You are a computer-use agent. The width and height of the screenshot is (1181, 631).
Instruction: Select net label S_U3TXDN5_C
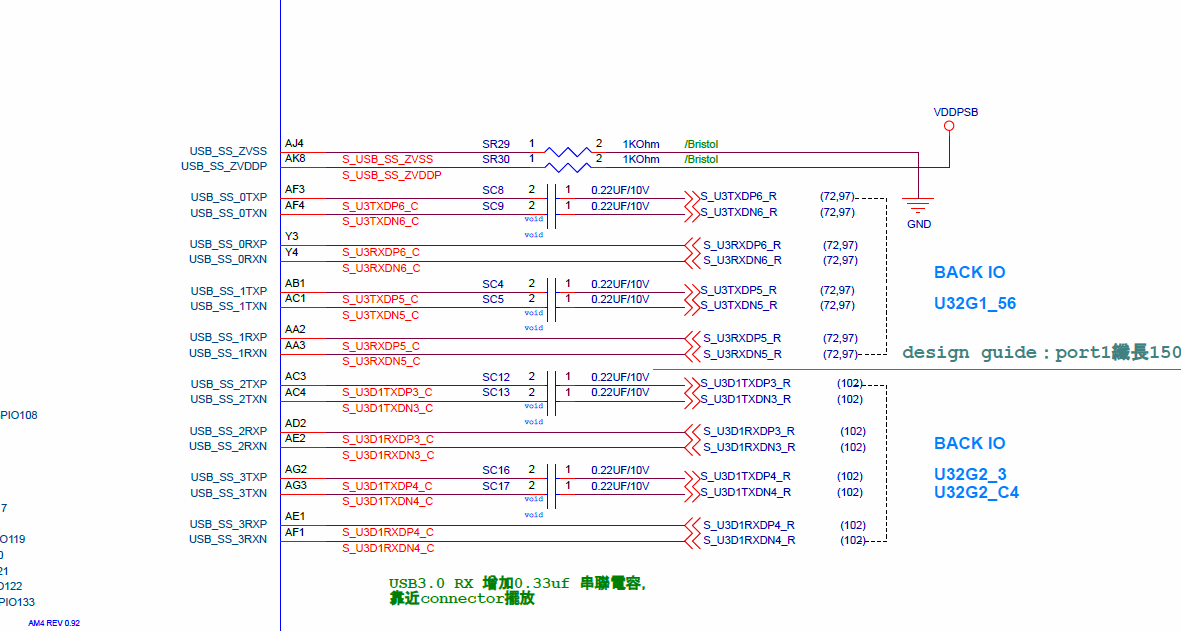tap(380, 316)
